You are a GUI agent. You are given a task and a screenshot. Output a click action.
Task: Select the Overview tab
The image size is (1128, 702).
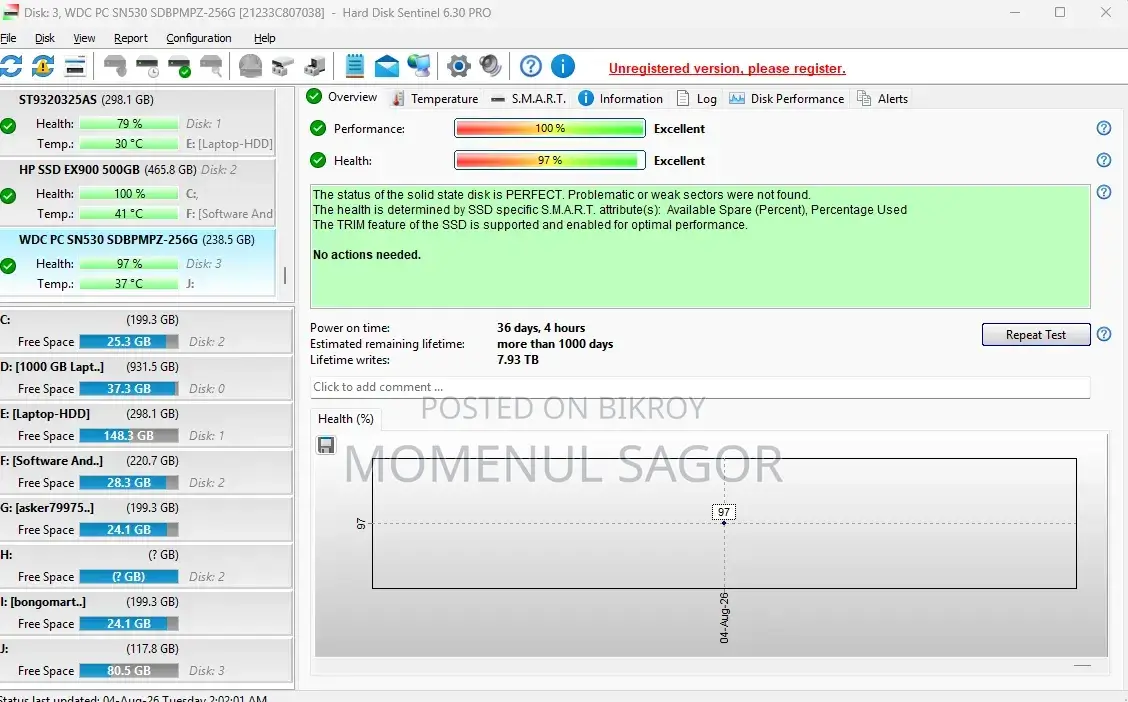point(342,97)
